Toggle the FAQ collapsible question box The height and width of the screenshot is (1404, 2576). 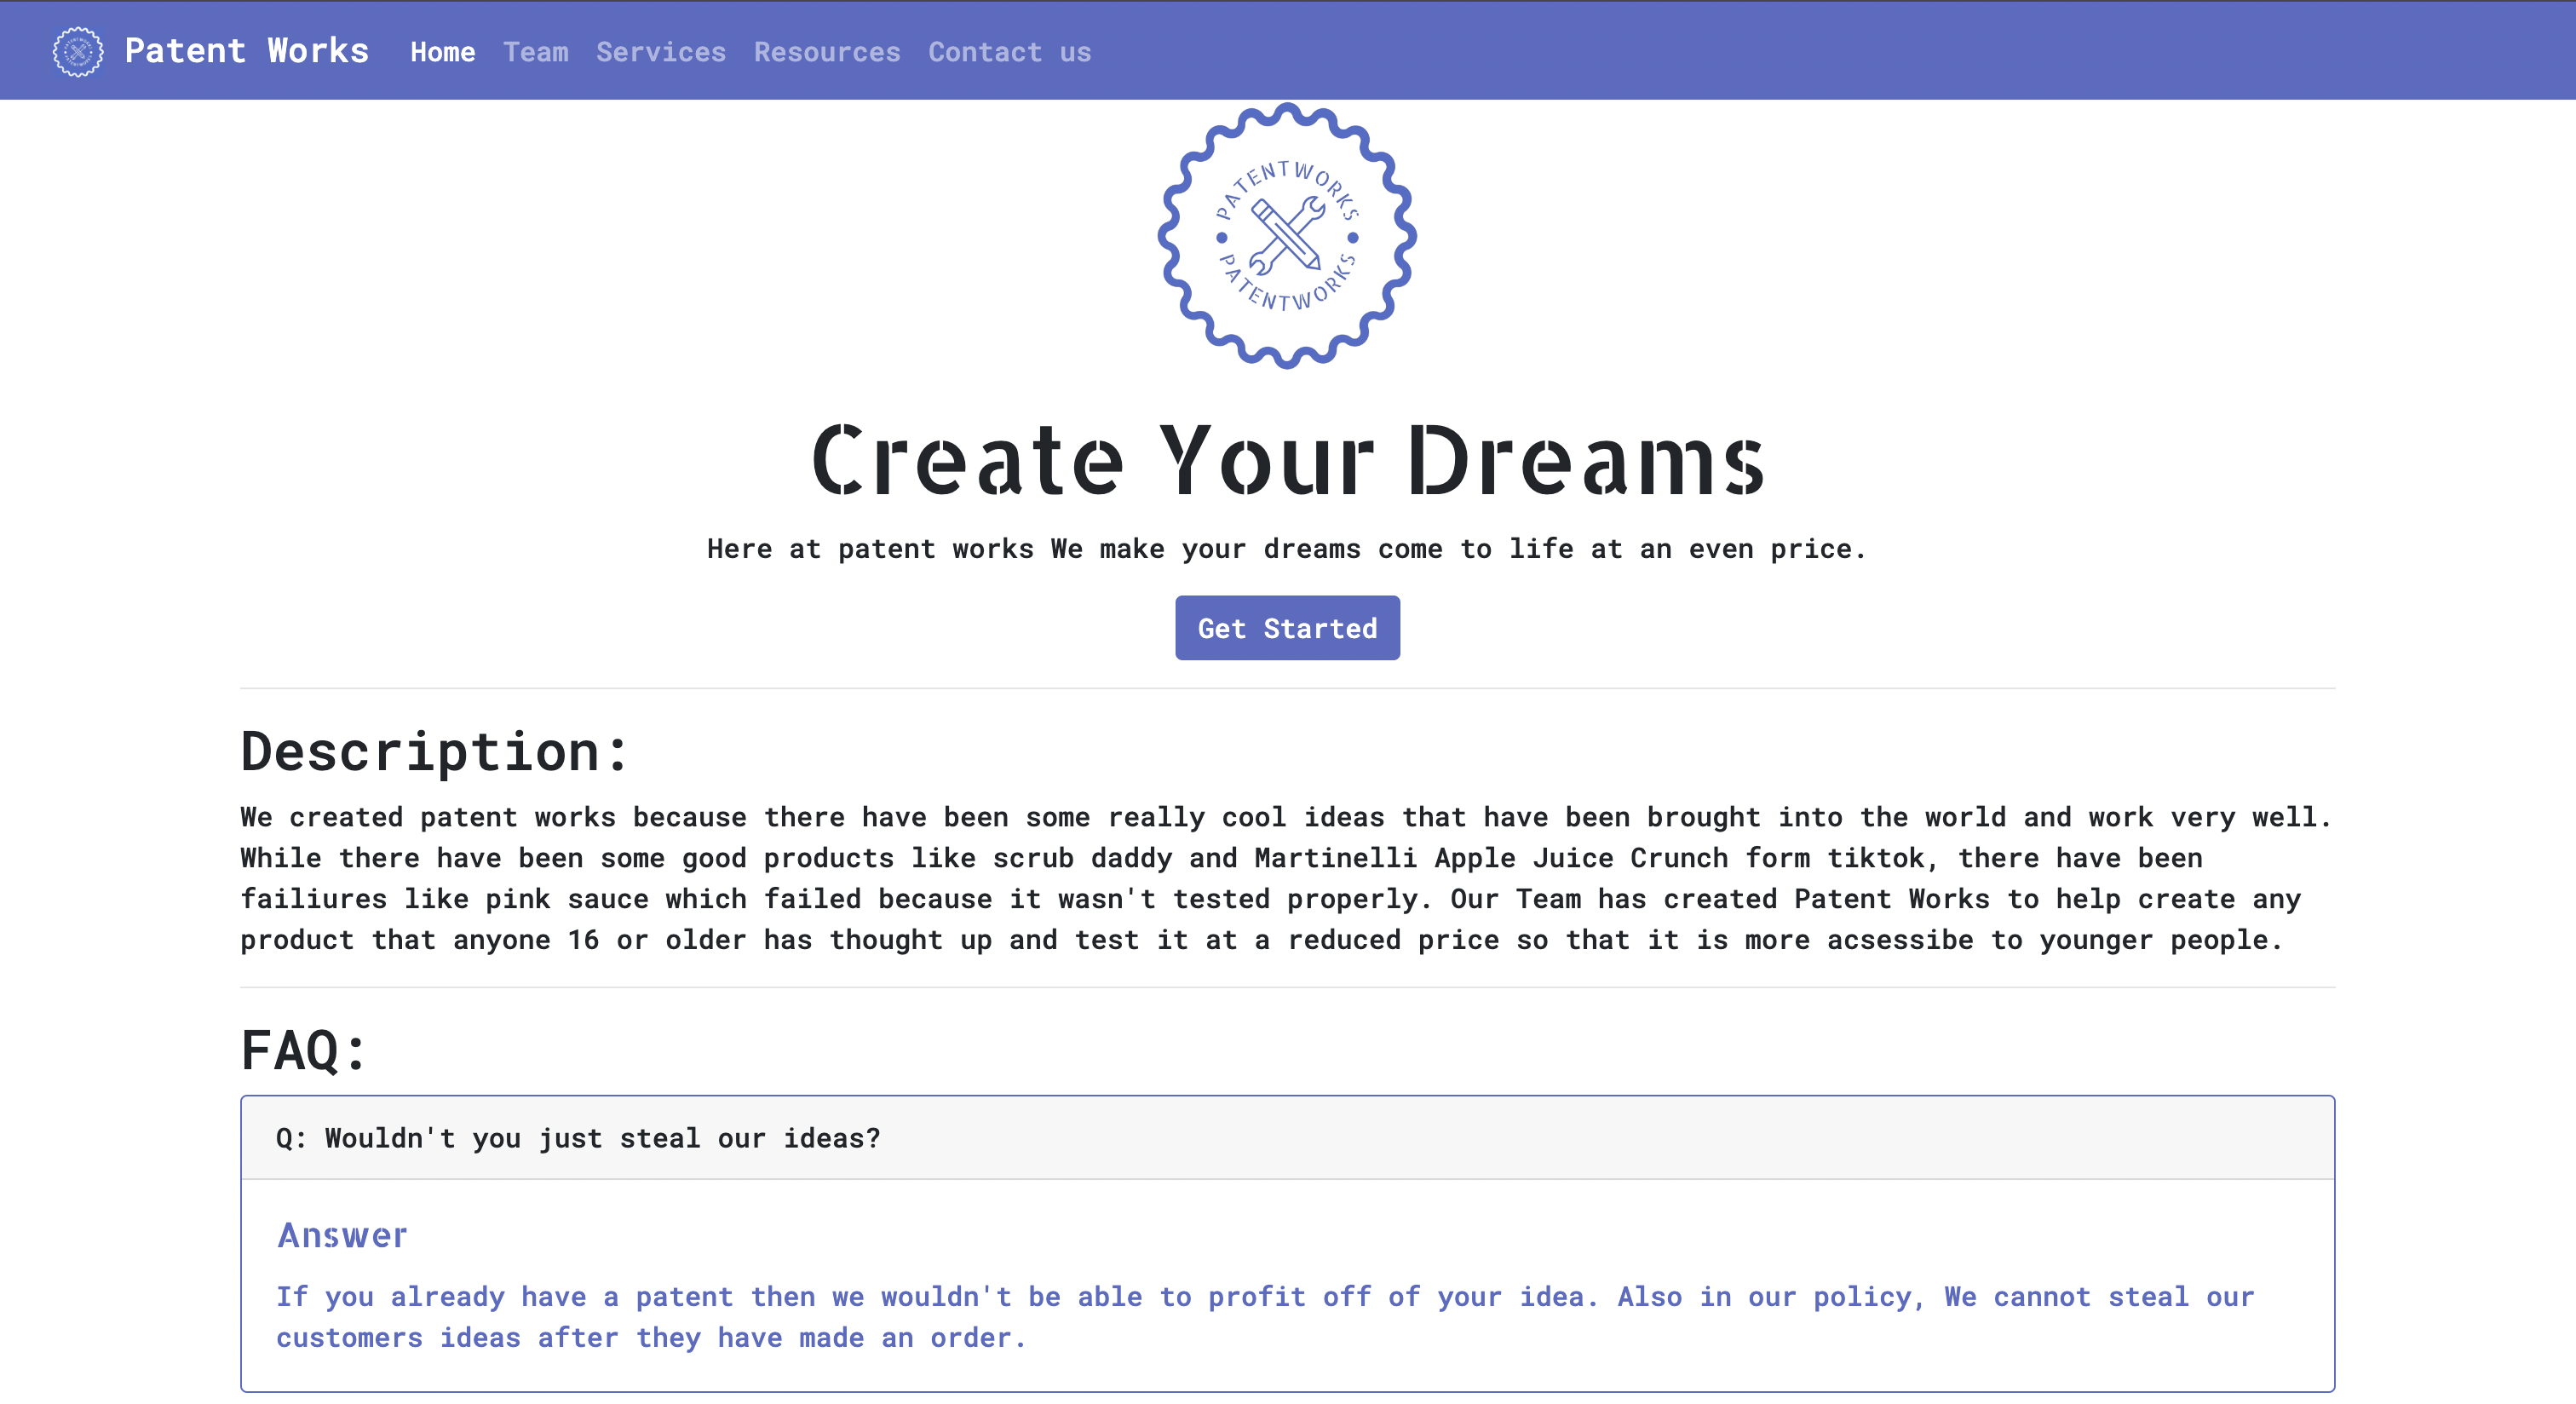click(x=1288, y=1137)
